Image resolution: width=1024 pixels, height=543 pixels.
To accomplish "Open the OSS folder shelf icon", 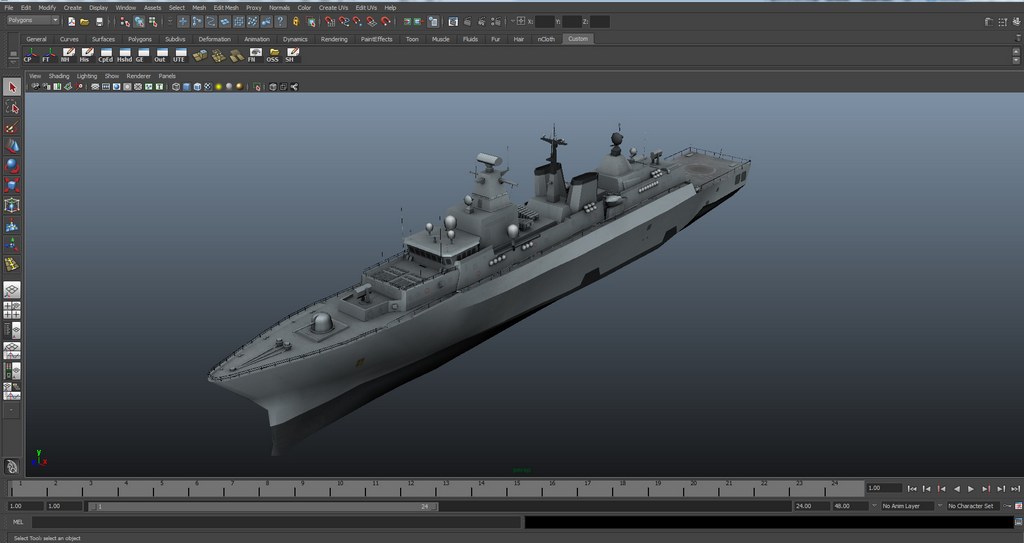I will coord(272,55).
